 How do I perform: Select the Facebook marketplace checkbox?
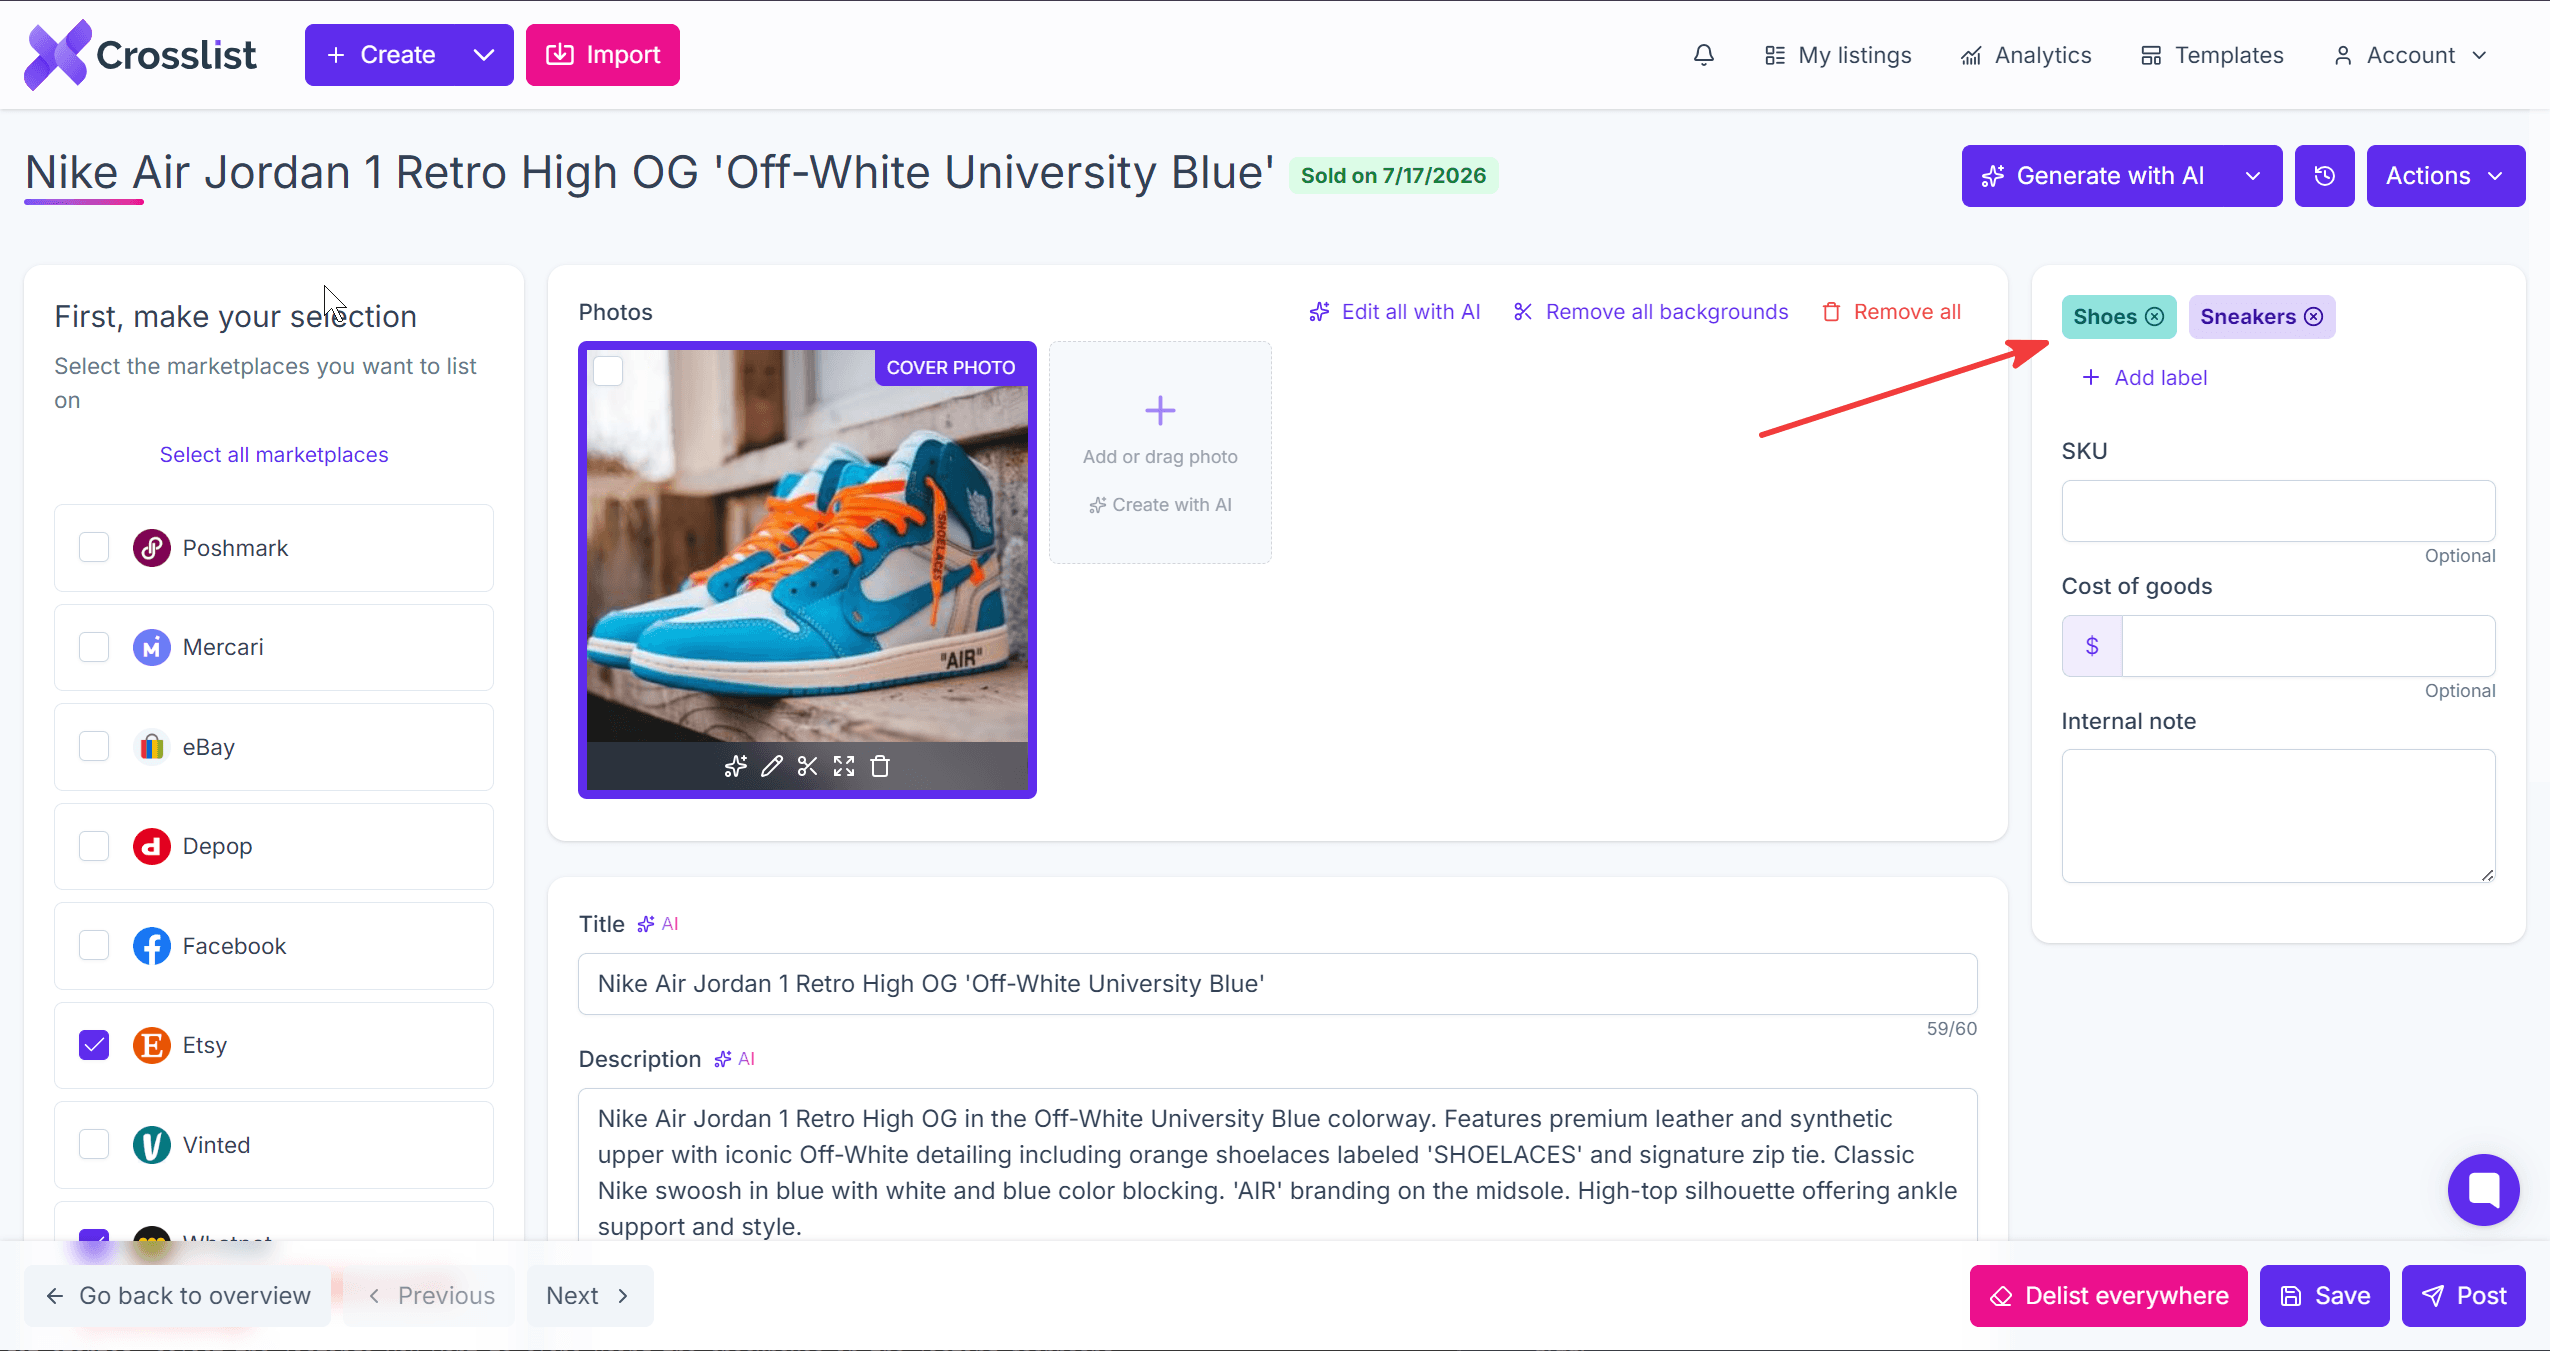coord(94,946)
